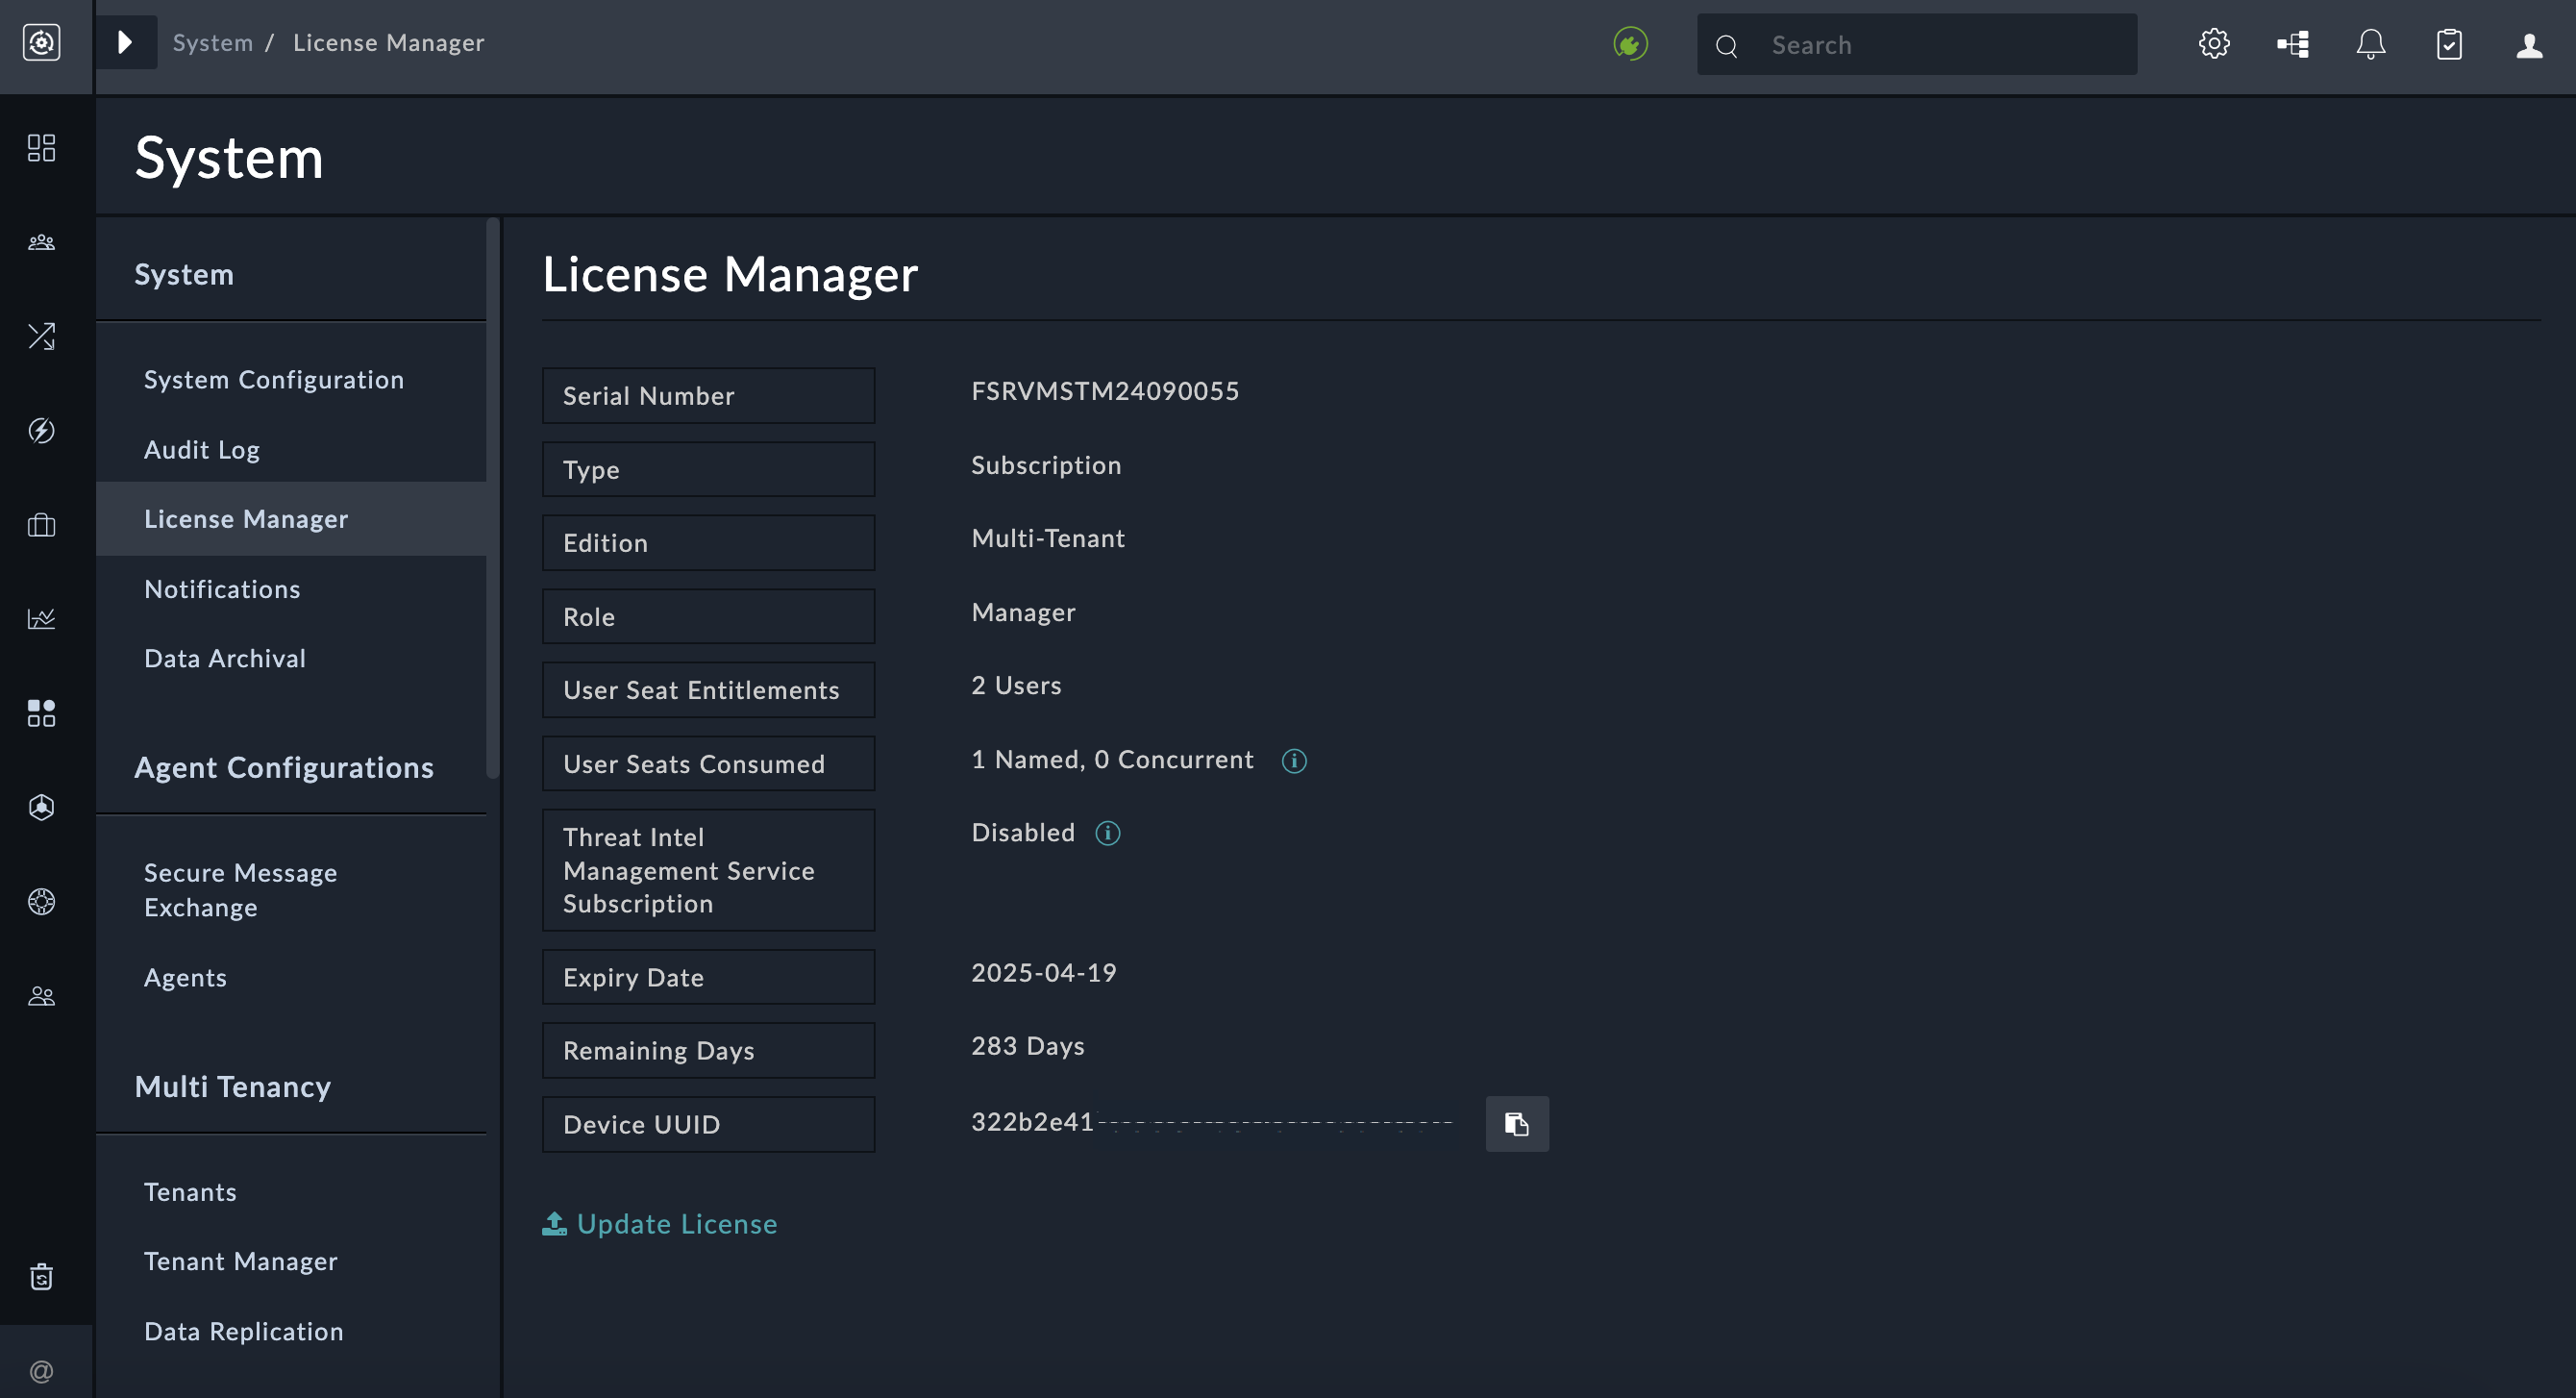Switch to the Audit Log section
Viewport: 2576px width, 1398px height.
[x=201, y=449]
